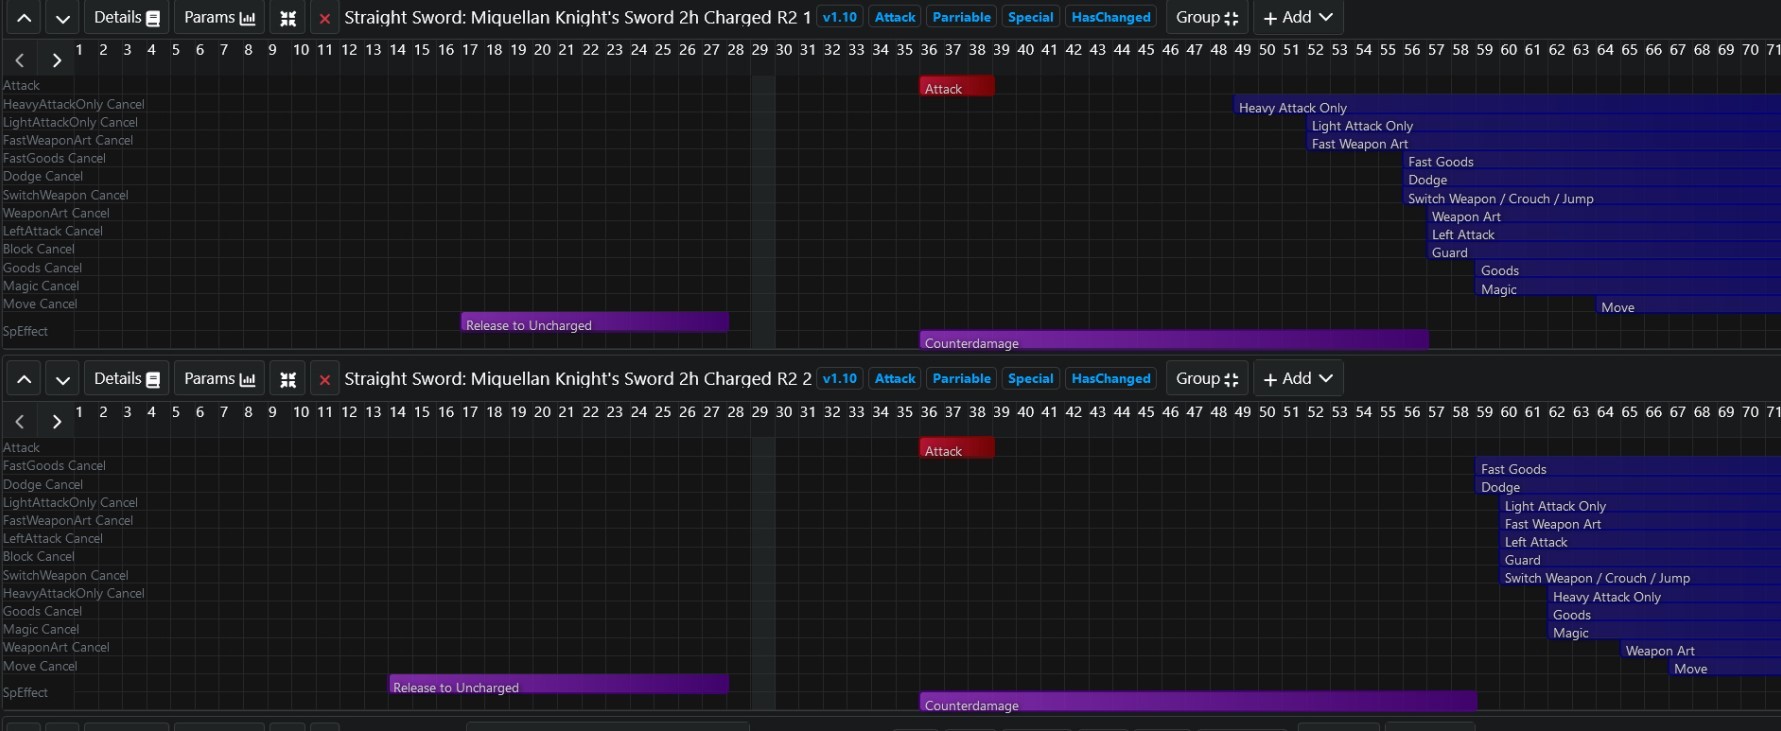The height and width of the screenshot is (731, 1781).
Task: Select Weapon Art bar in R2 1
Action: click(1604, 215)
